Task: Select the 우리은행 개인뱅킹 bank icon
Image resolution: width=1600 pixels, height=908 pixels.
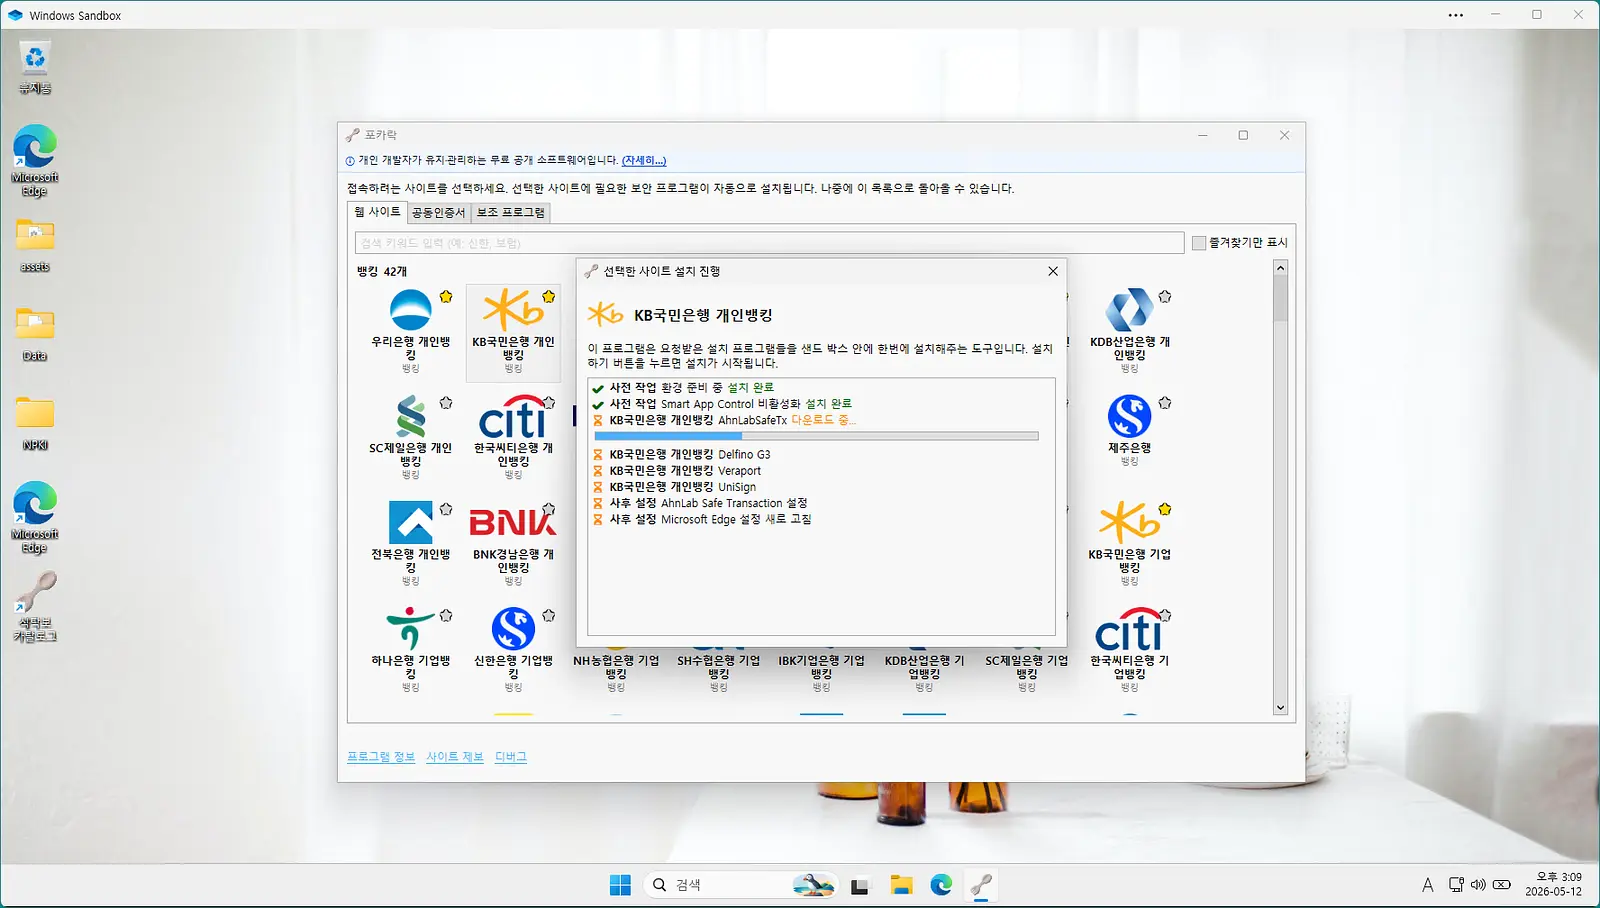Action: [x=410, y=310]
